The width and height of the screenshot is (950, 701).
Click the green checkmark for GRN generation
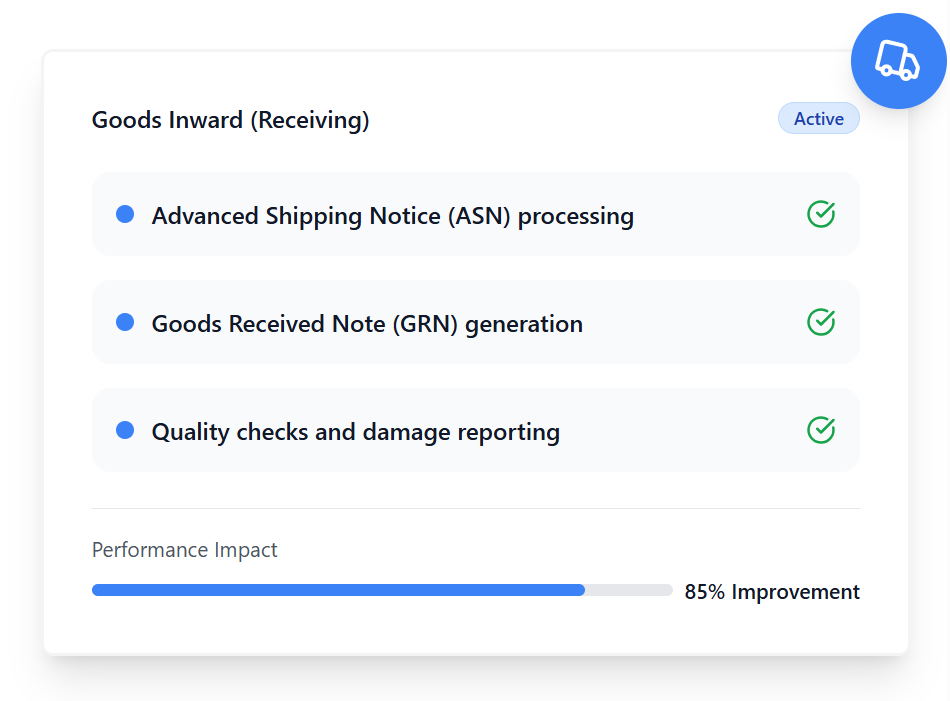tap(821, 322)
